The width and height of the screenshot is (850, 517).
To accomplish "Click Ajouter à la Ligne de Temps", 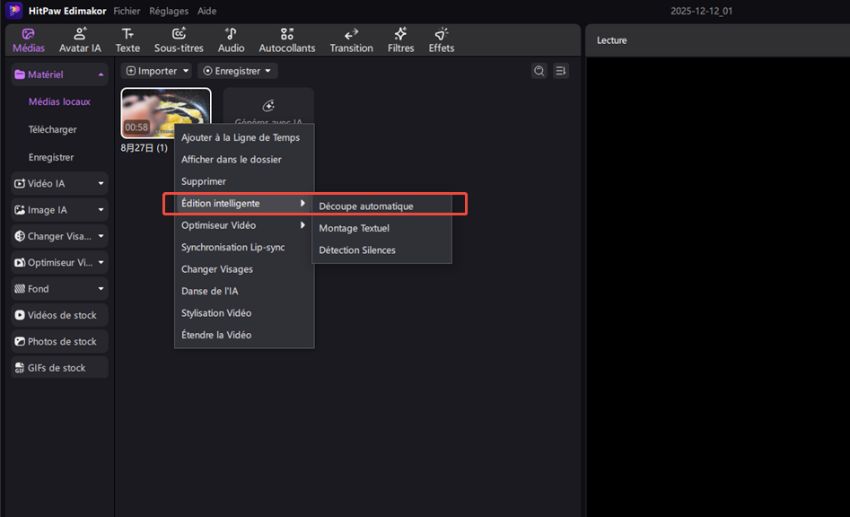I will [240, 138].
